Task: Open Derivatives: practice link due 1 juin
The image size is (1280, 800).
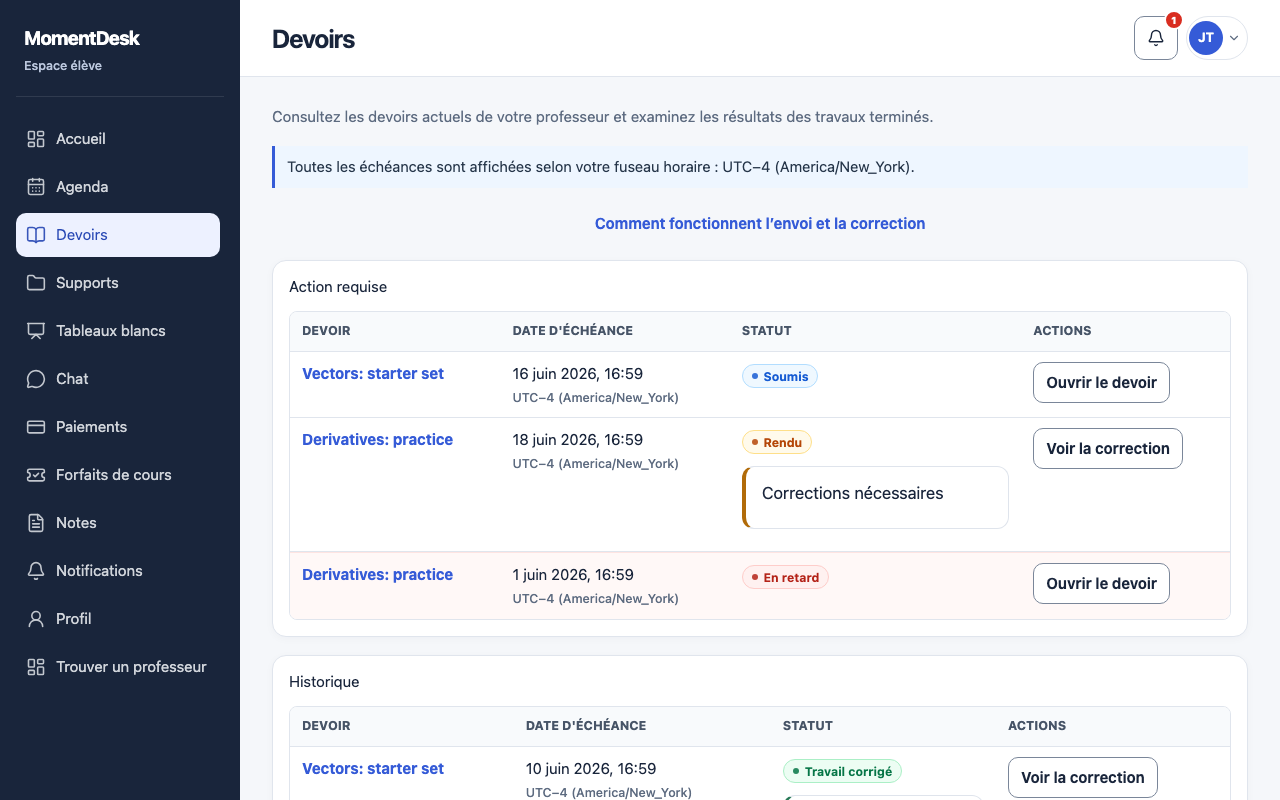Action: pos(378,575)
